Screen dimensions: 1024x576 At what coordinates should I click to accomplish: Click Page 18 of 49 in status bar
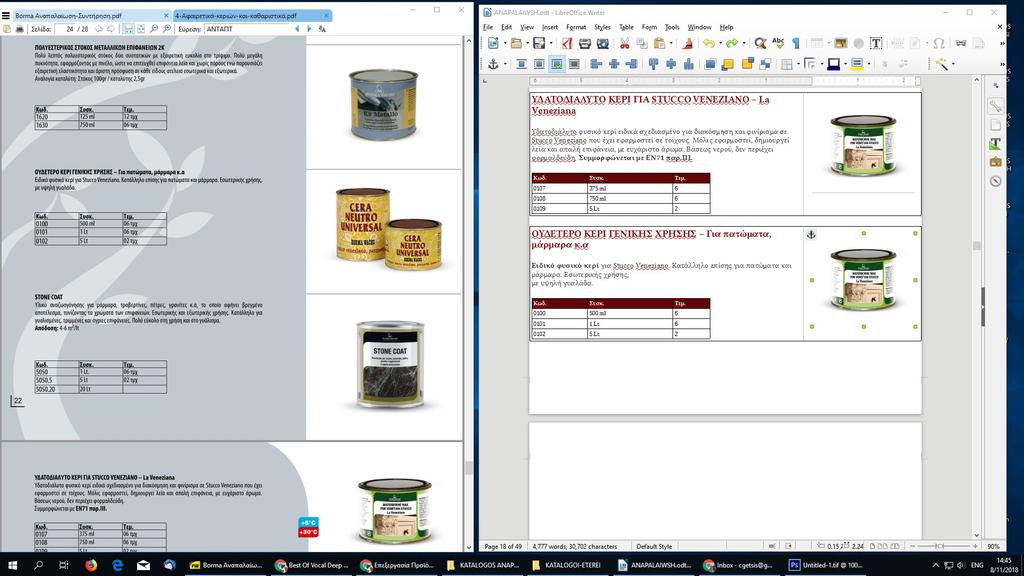click(503, 546)
